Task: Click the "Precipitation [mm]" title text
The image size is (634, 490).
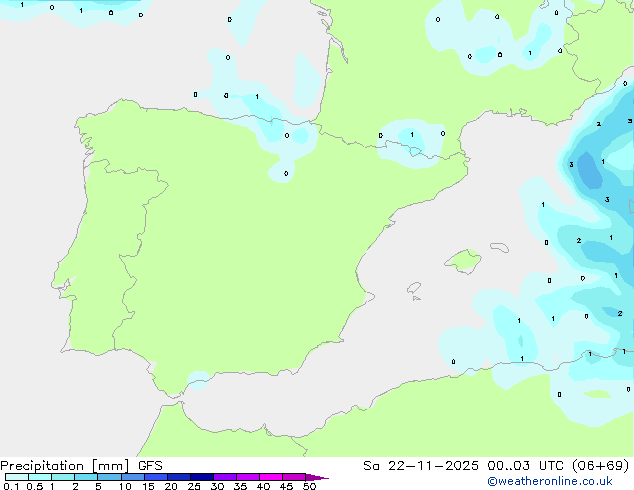Action: 65,466
